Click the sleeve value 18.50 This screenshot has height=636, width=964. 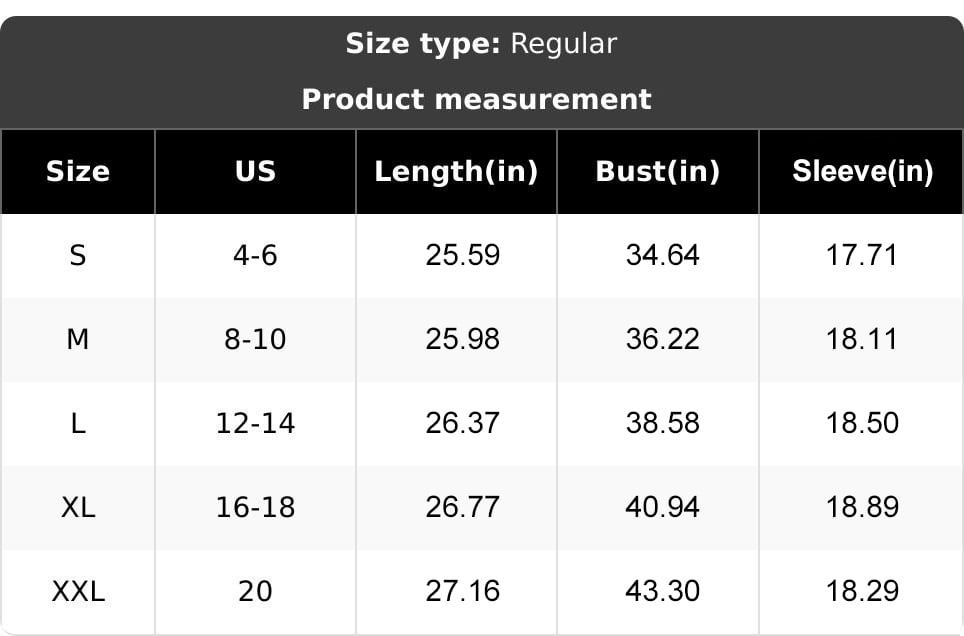tap(862, 423)
